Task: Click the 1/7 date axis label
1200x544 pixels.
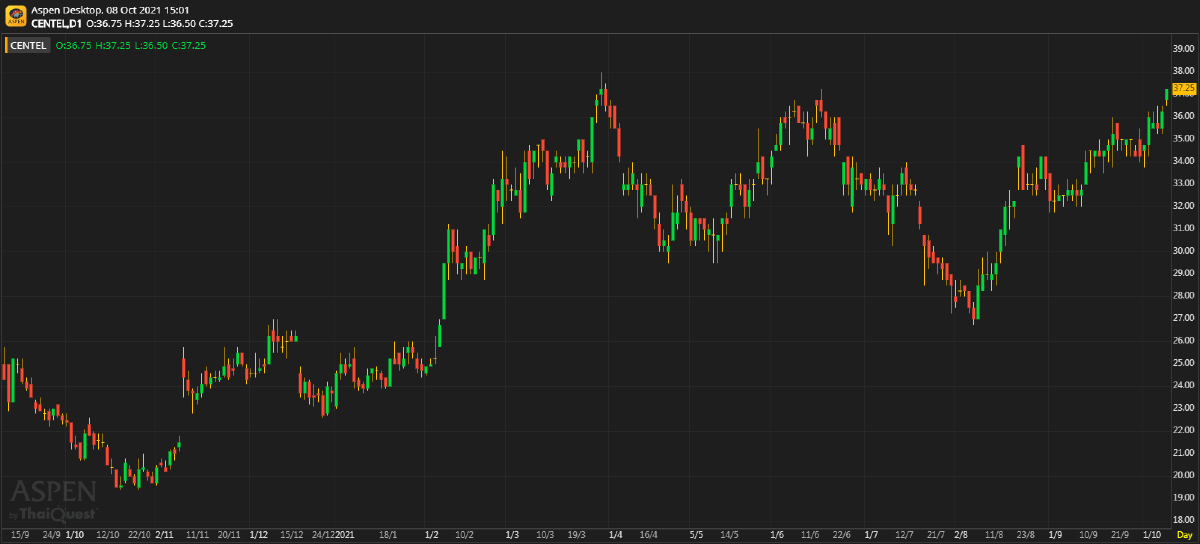Action: 871,535
